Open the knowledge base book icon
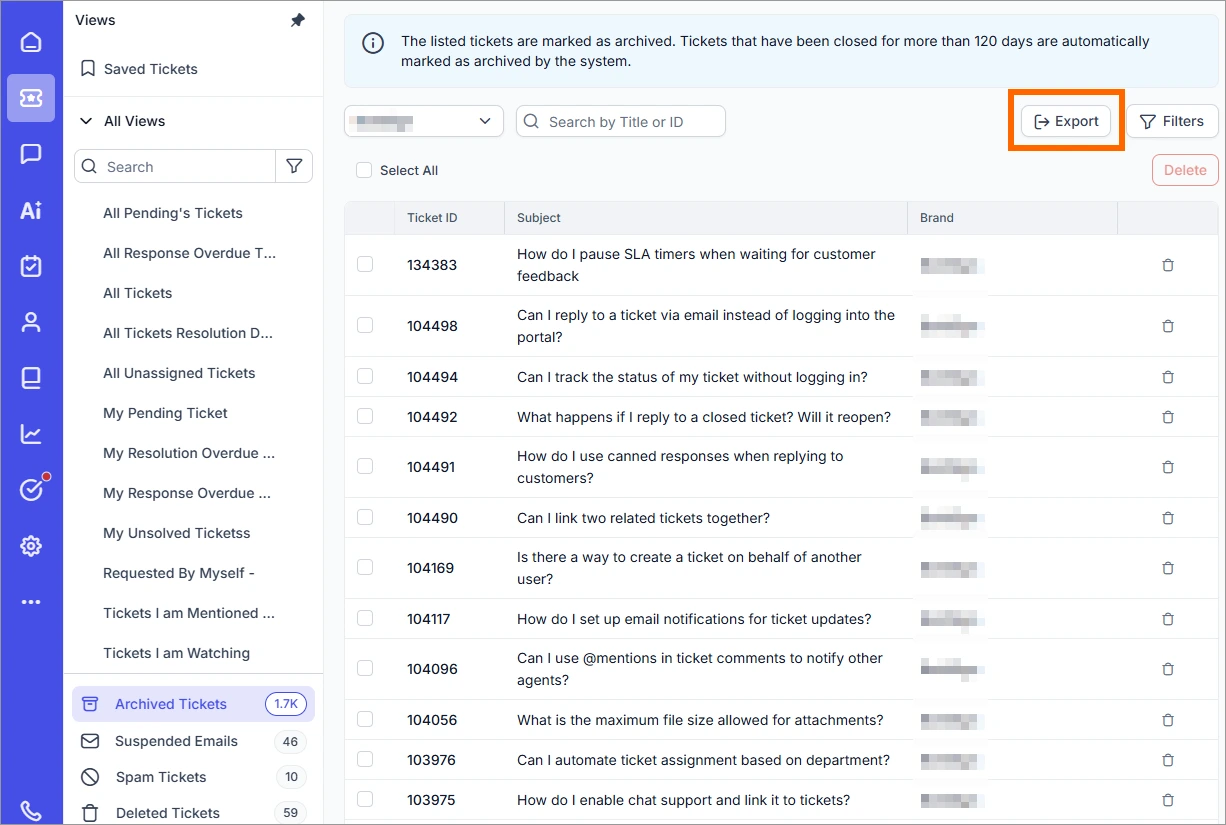The width and height of the screenshot is (1226, 825). (x=31, y=378)
